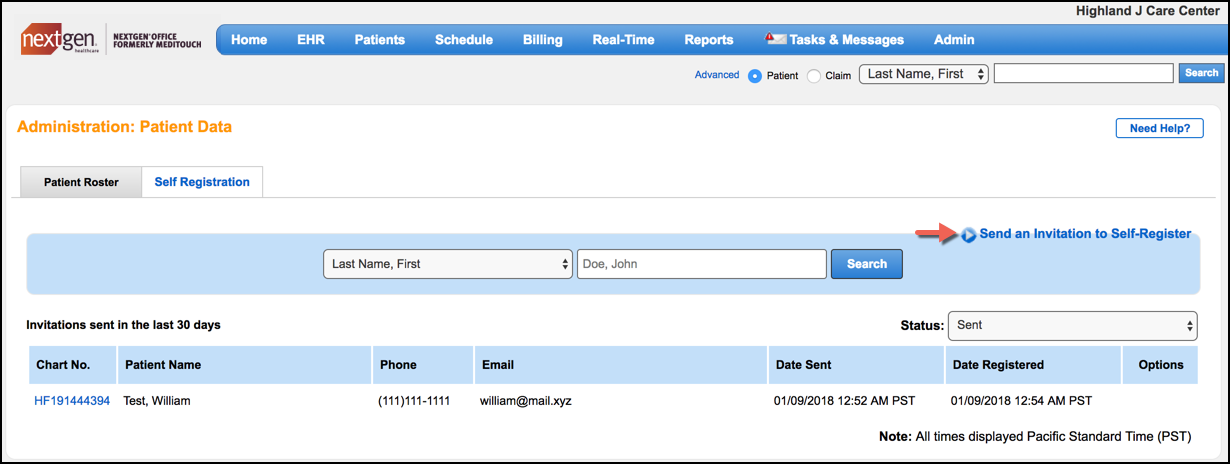Image resolution: width=1230 pixels, height=464 pixels.
Task: Click the Patient Name column header
Action: coord(245,365)
